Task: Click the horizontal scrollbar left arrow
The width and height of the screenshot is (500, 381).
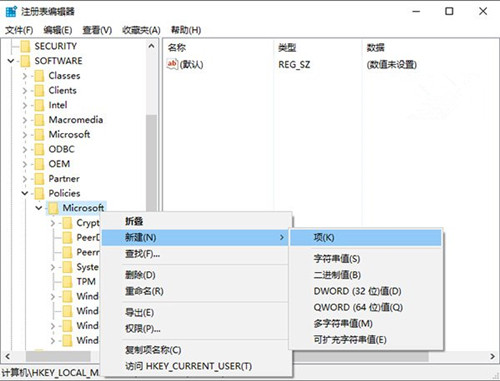Action: (7, 356)
